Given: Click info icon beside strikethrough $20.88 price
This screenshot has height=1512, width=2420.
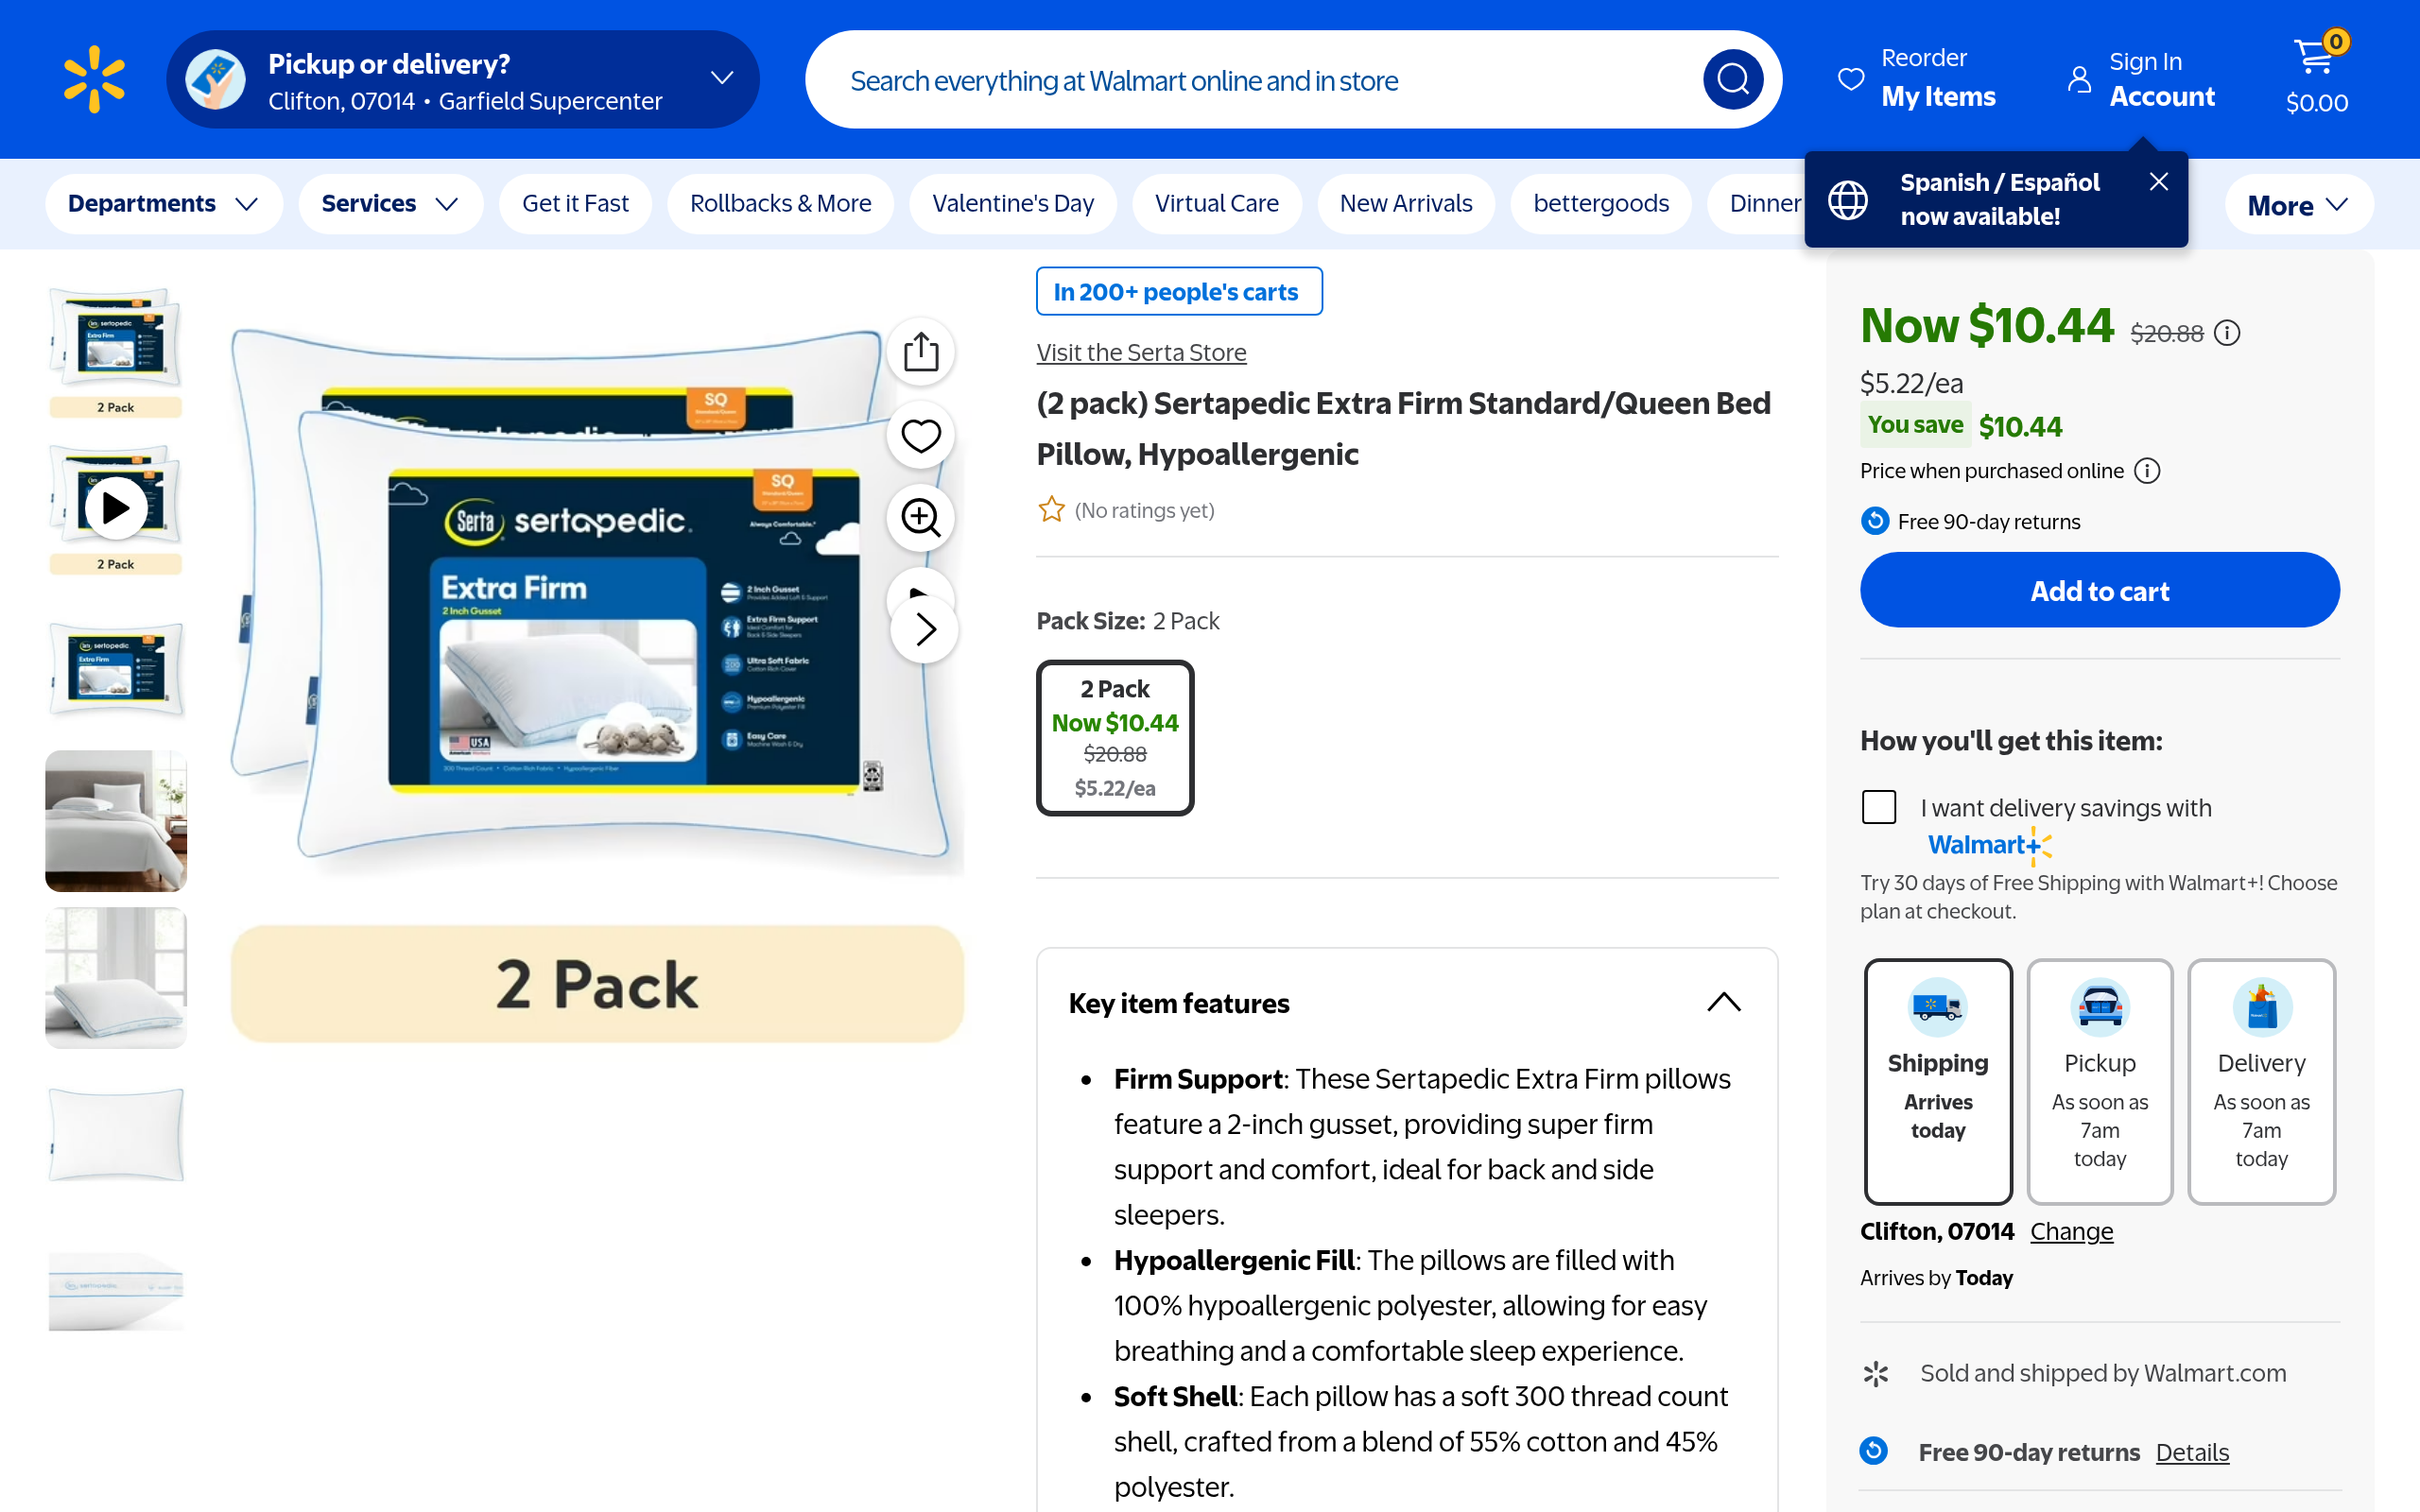Looking at the screenshot, I should tap(2227, 333).
